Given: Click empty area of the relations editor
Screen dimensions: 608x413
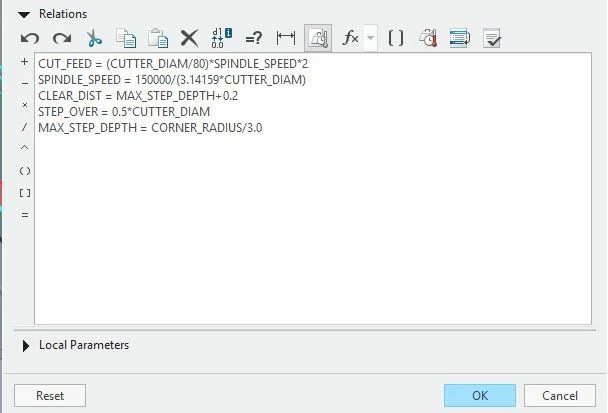Looking at the screenshot, I should [313, 229].
